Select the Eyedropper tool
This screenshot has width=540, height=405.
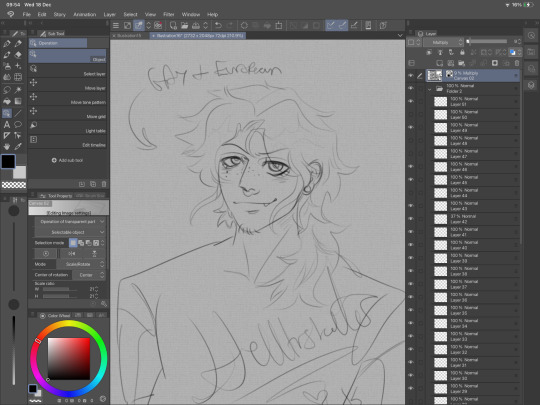[18, 146]
